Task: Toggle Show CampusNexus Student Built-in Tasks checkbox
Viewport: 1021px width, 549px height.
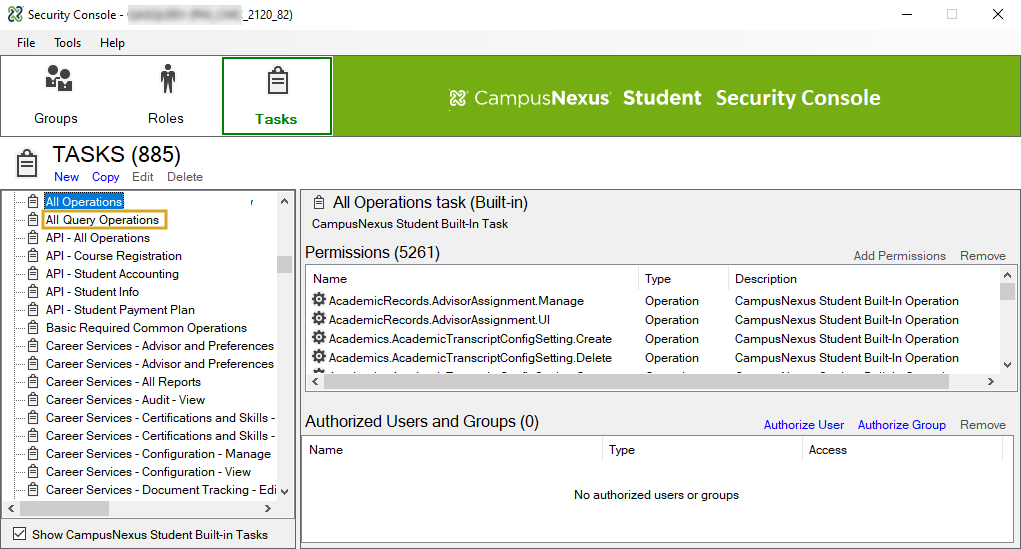Action: pyautogui.click(x=20, y=534)
